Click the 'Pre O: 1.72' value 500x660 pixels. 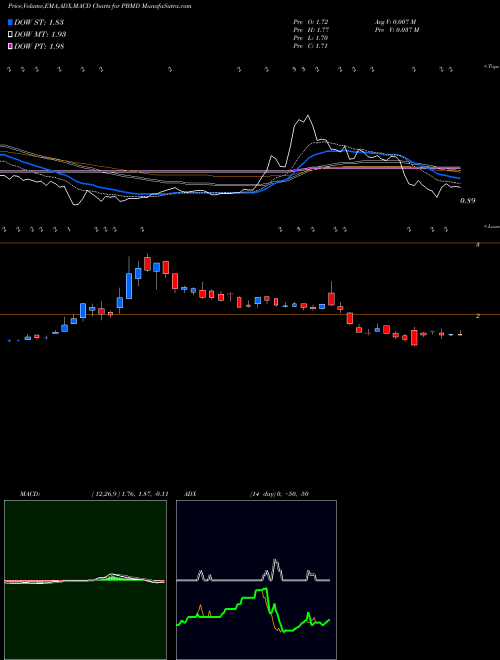[311, 21]
